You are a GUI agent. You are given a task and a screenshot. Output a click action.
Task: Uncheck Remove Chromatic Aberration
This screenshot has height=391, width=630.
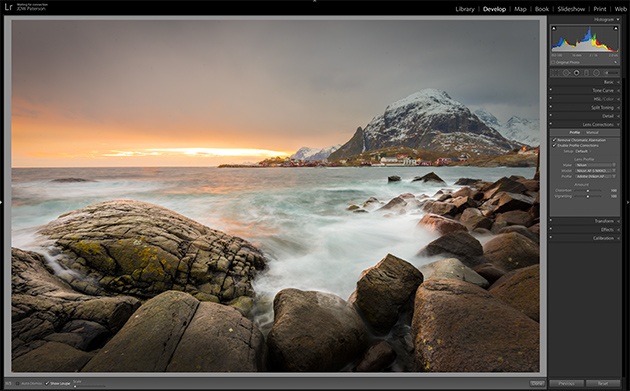554,140
